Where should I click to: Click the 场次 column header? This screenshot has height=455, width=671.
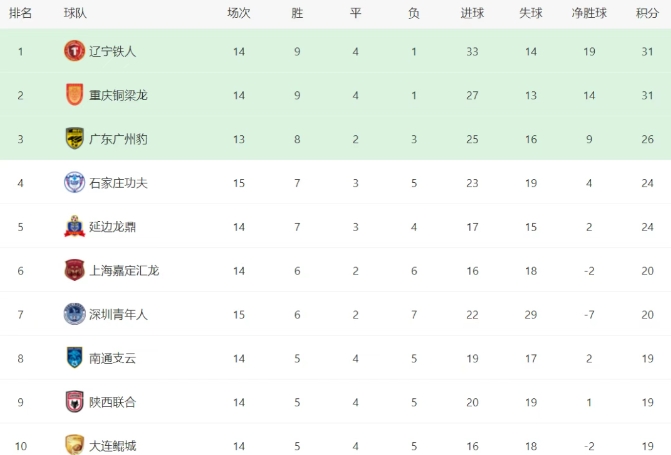tap(238, 13)
